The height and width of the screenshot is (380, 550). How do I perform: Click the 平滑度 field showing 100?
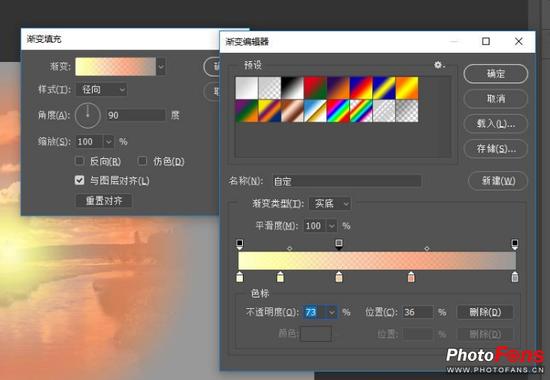click(x=315, y=226)
